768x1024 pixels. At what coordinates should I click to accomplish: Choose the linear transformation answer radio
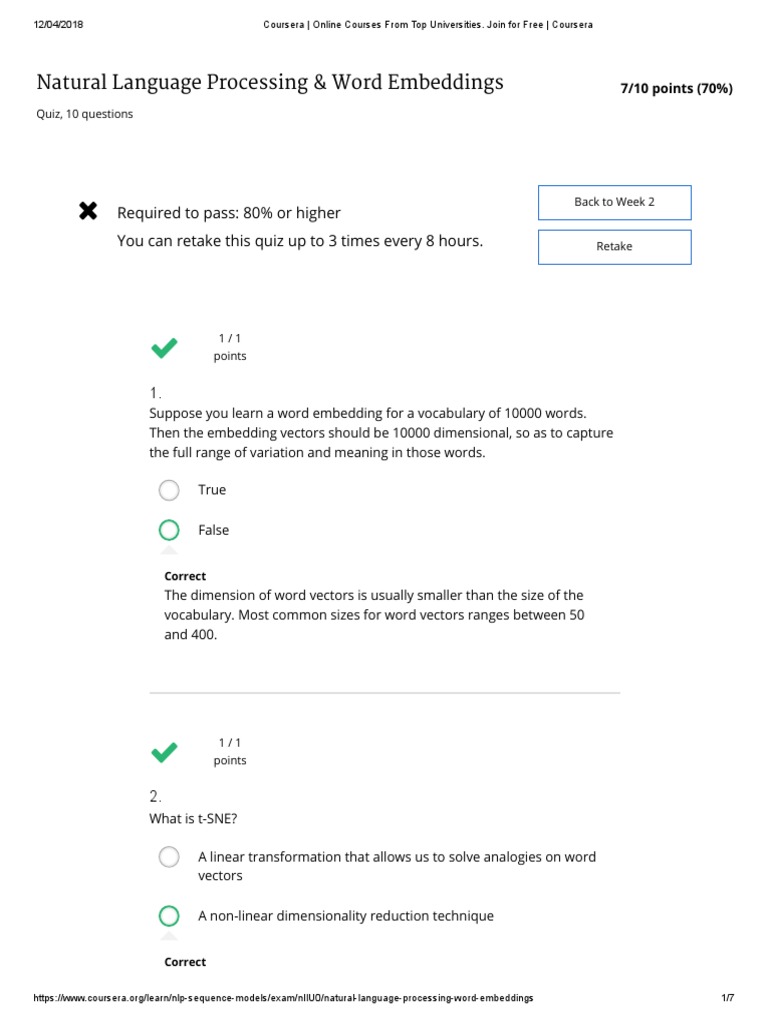click(x=169, y=857)
